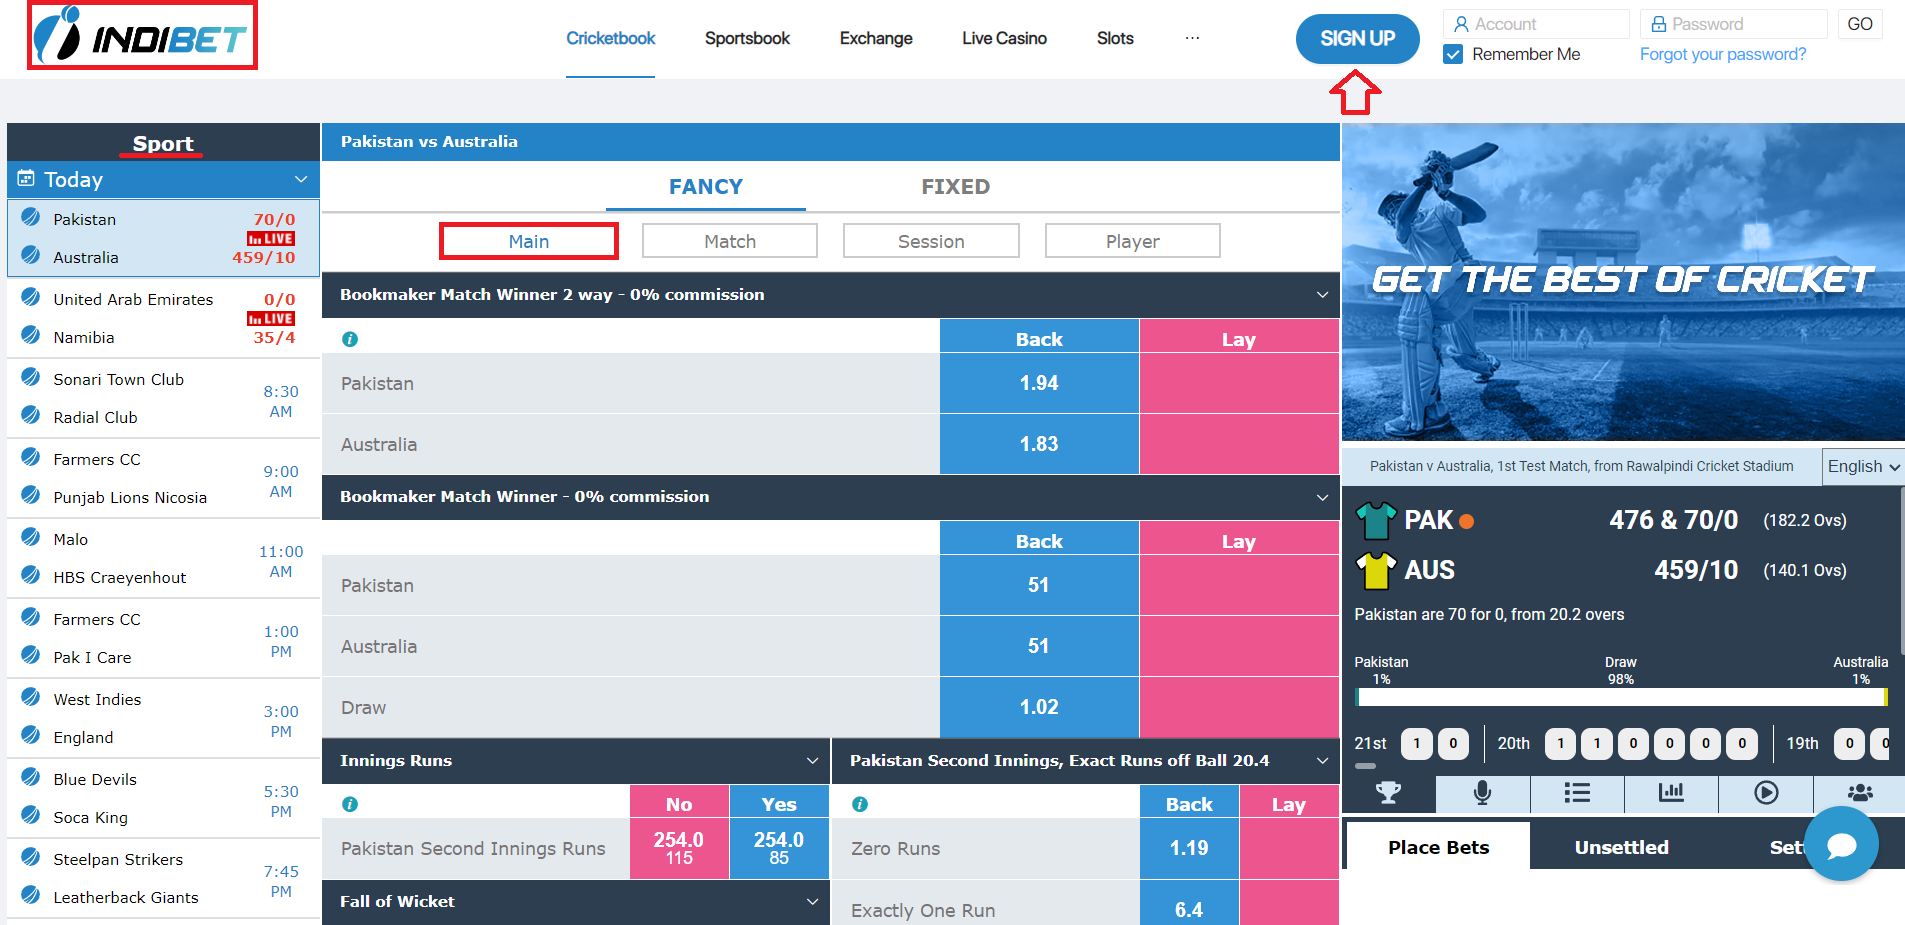The height and width of the screenshot is (925, 1905).
Task: Click info icon under Bookmaker Match Winner 2 way
Action: 350,339
